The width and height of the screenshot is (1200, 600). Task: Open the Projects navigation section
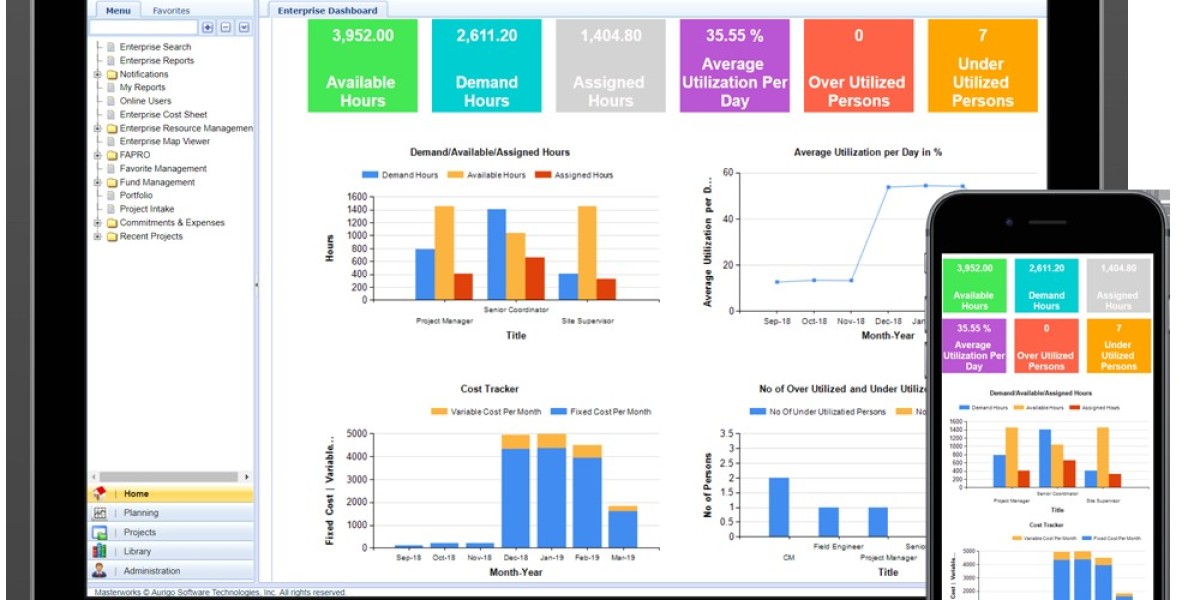[171, 532]
